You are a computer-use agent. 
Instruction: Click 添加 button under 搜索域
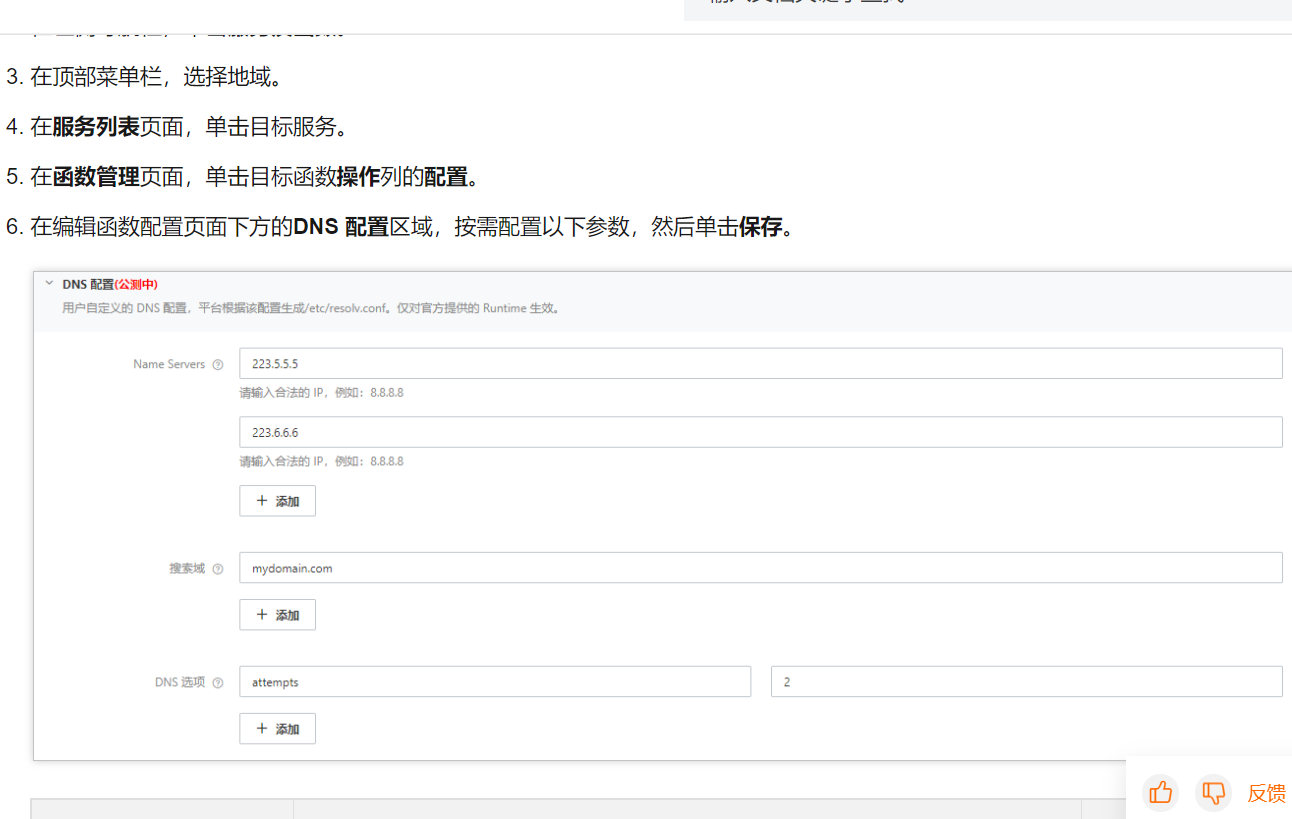click(x=277, y=615)
